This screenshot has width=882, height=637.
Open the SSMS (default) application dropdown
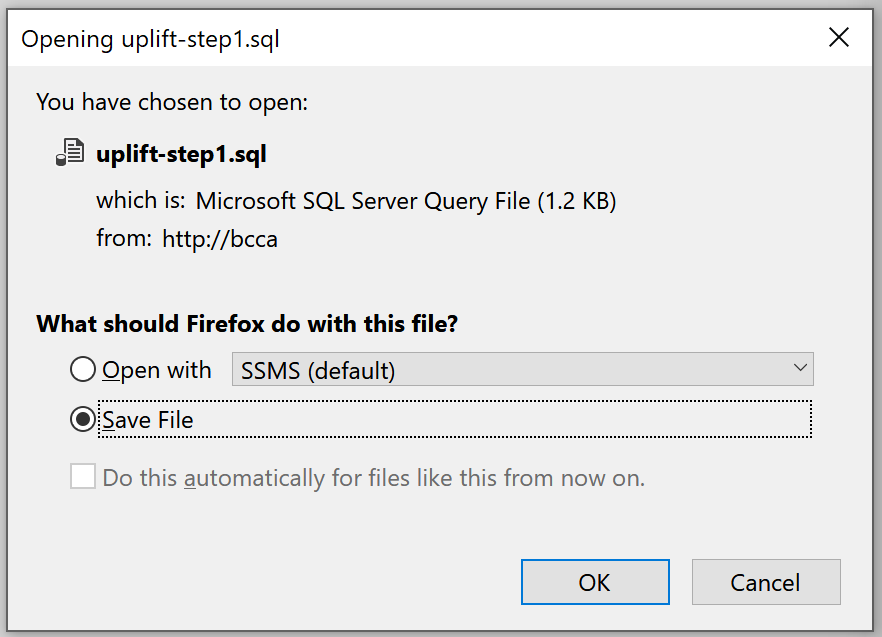[523, 369]
